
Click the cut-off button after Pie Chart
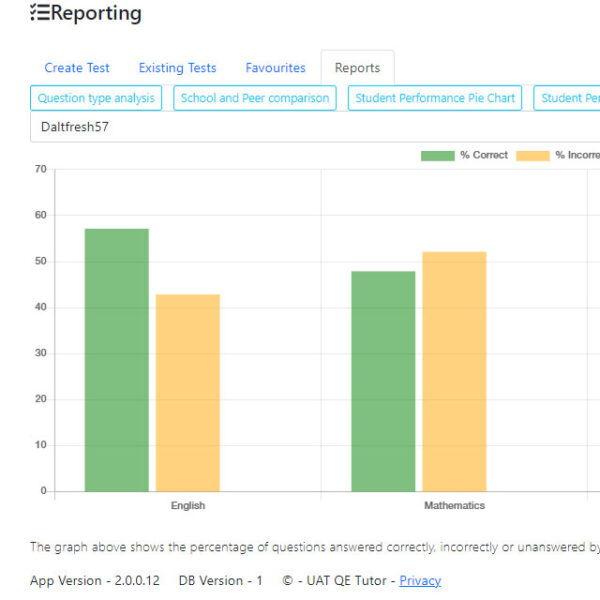(568, 98)
